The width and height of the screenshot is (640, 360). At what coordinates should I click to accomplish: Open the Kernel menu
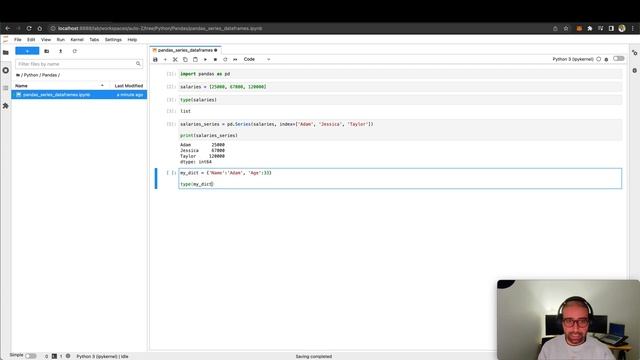pos(77,40)
